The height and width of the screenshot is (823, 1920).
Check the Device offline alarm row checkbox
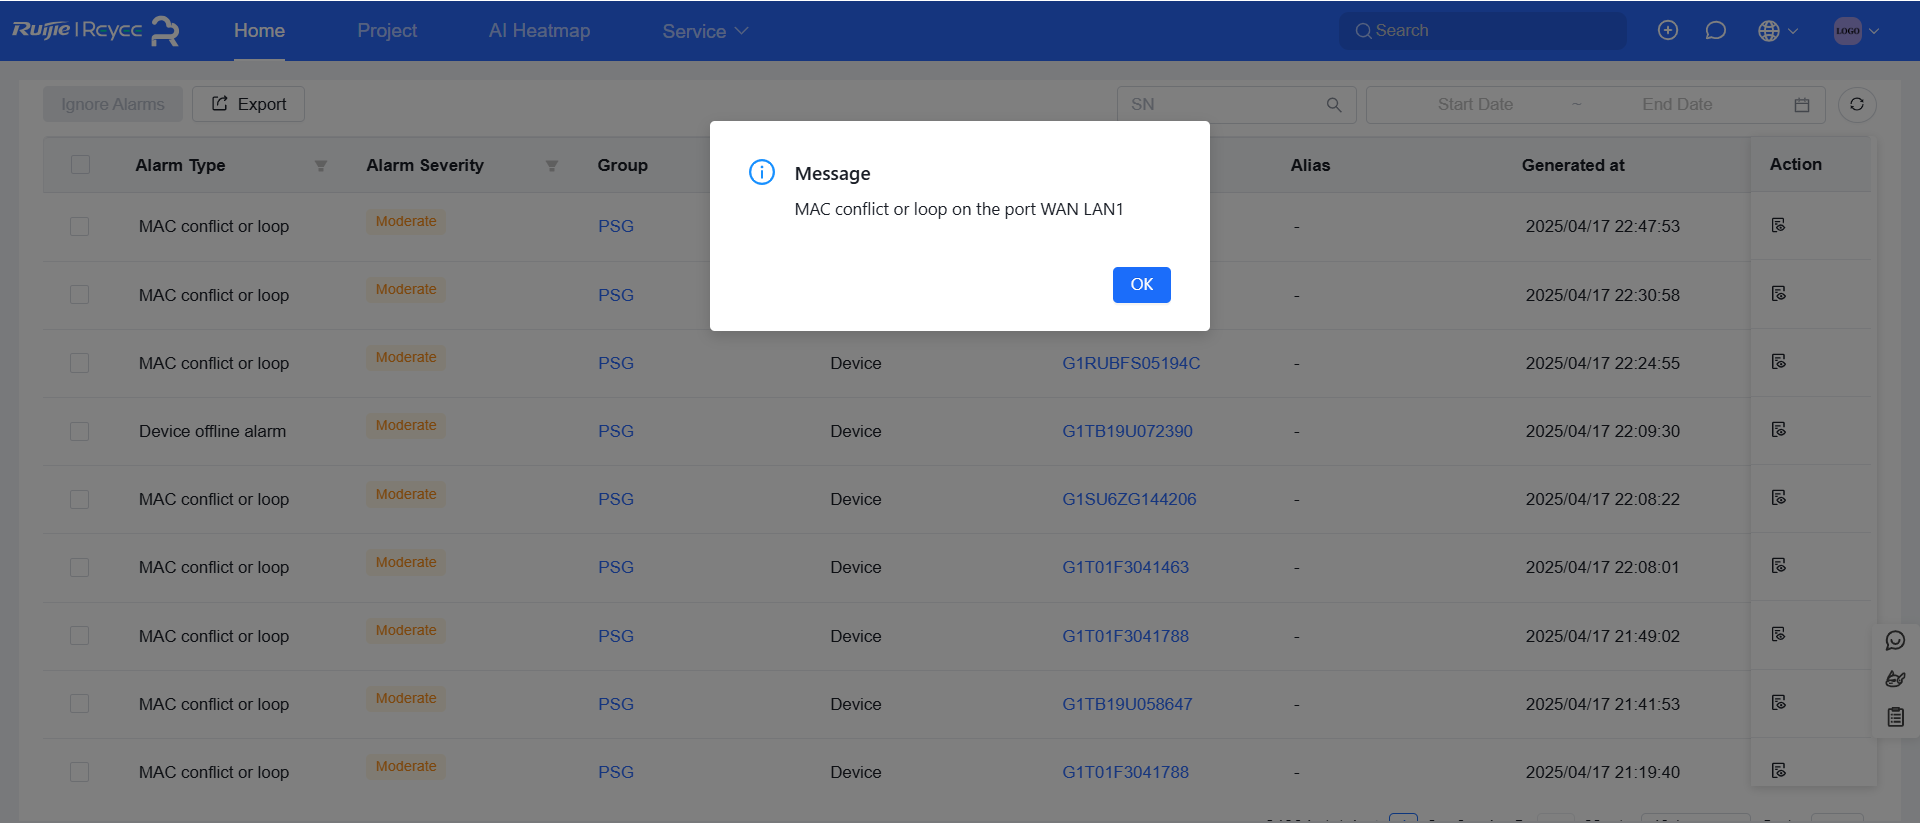point(80,431)
